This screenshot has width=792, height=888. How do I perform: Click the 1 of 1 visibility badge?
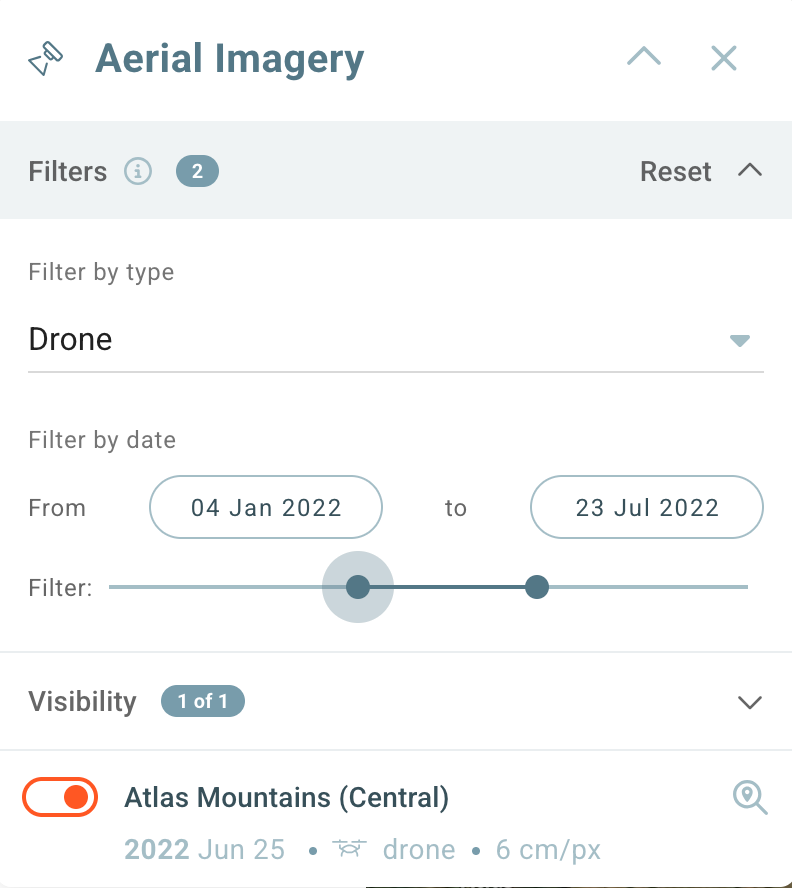click(203, 701)
